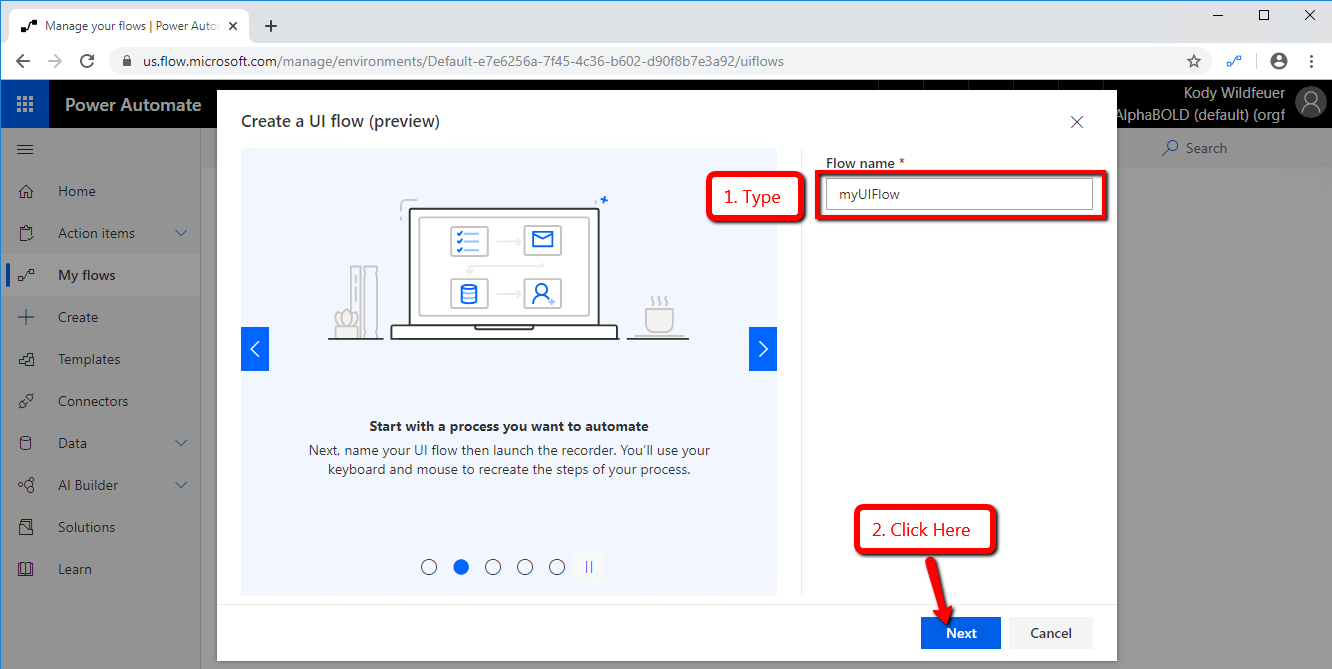Click the My flows icon

click(26, 275)
